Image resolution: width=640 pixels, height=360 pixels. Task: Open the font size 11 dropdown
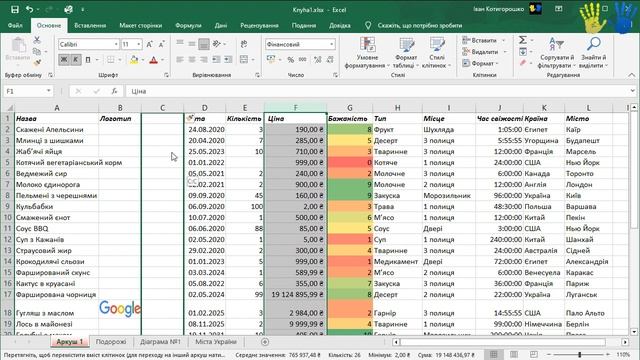click(x=139, y=44)
